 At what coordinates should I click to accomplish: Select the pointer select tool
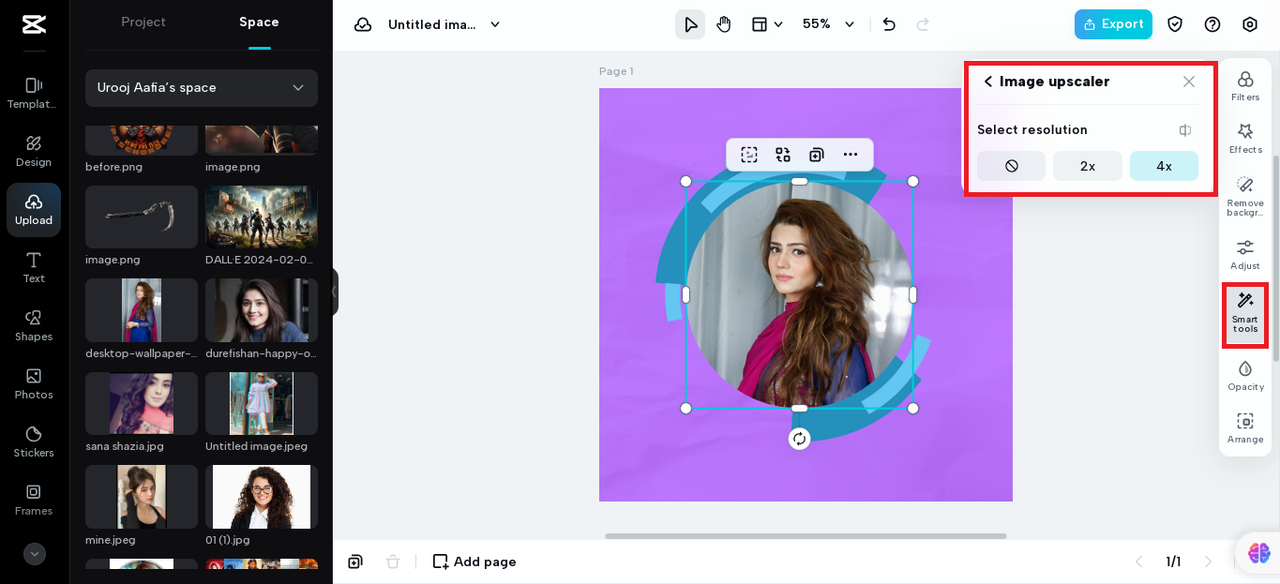pyautogui.click(x=690, y=24)
